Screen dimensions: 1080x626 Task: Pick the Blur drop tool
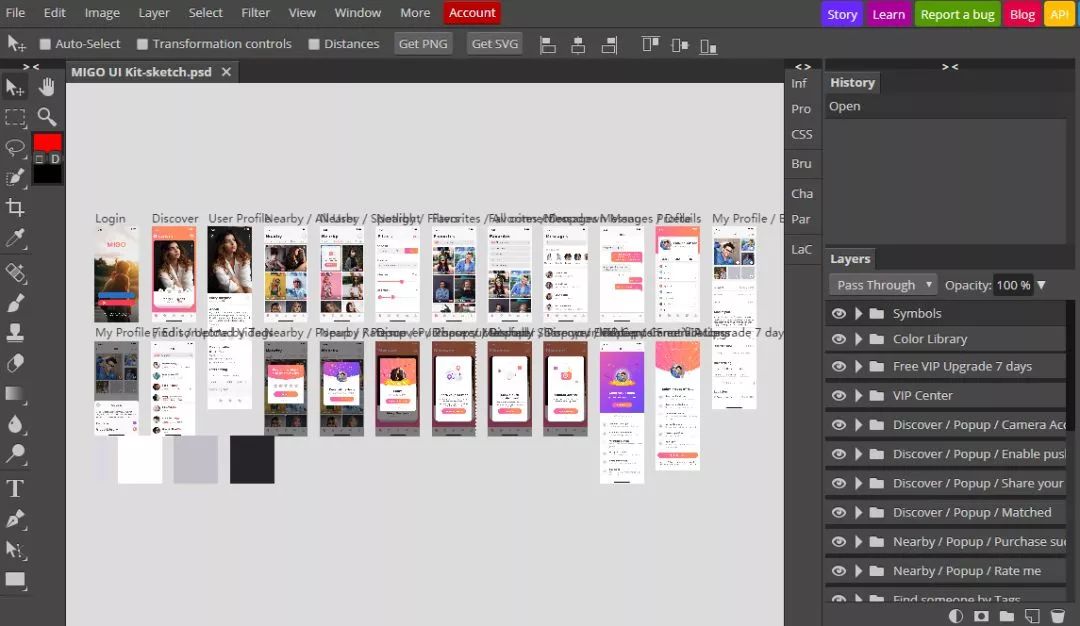click(14, 424)
